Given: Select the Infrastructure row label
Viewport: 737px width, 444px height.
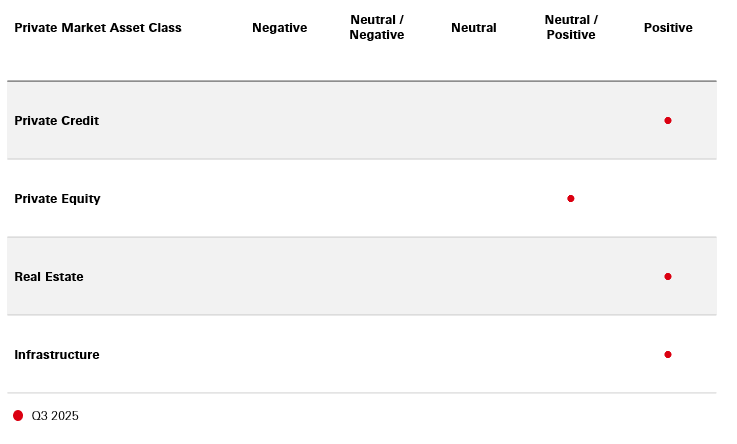Looking at the screenshot, I should pyautogui.click(x=57, y=355).
